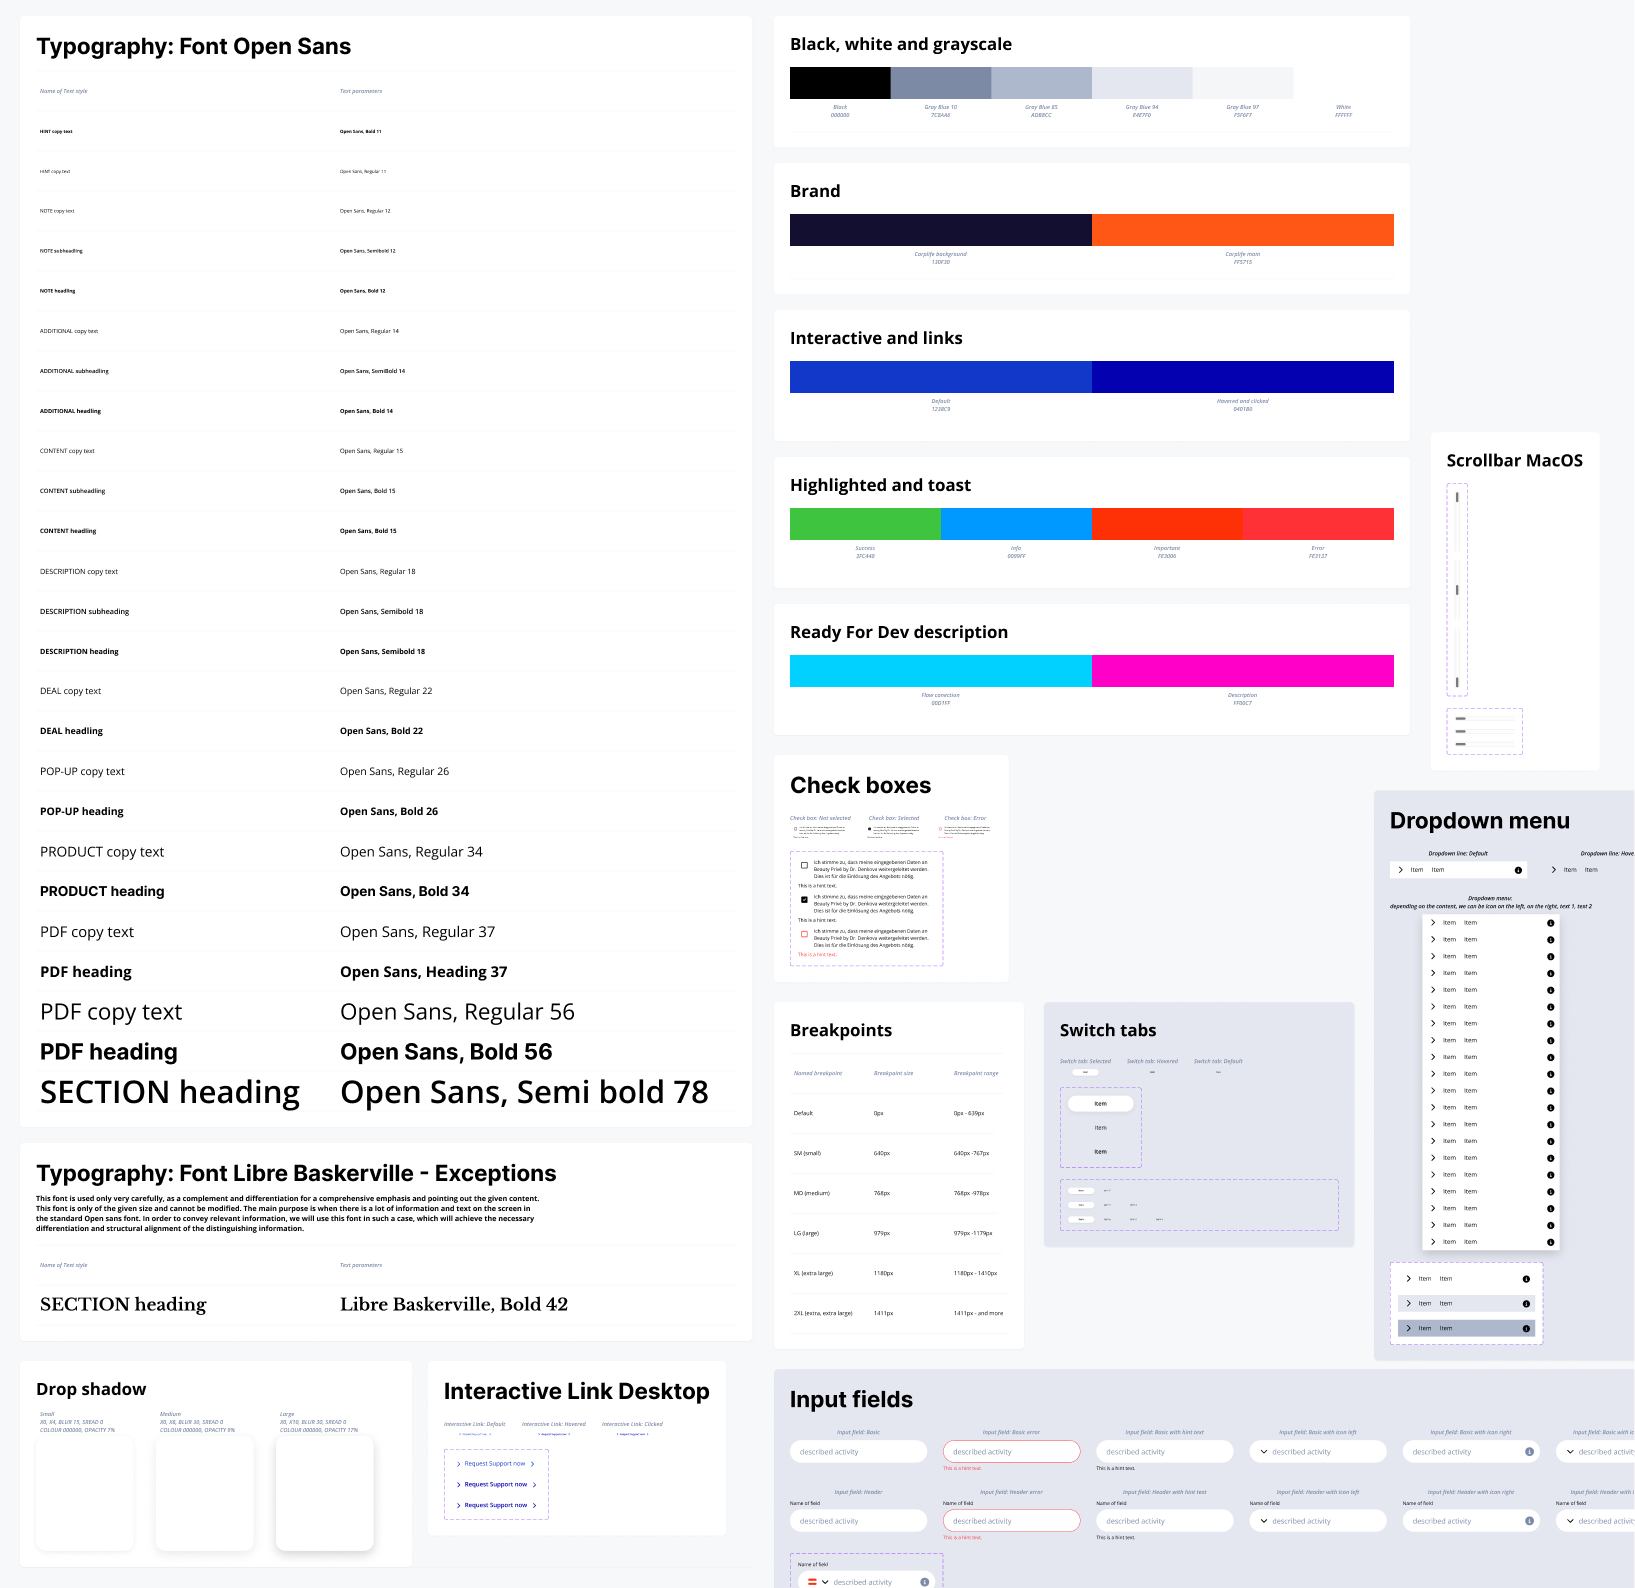Open chevron in Header with icon left field
This screenshot has width=1635, height=1588.
click(1264, 1521)
